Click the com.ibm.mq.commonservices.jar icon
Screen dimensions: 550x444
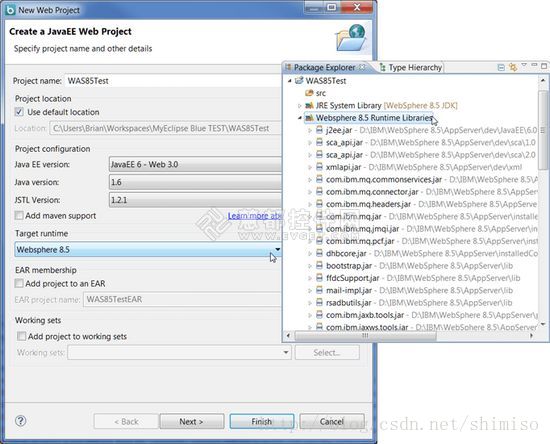point(319,179)
